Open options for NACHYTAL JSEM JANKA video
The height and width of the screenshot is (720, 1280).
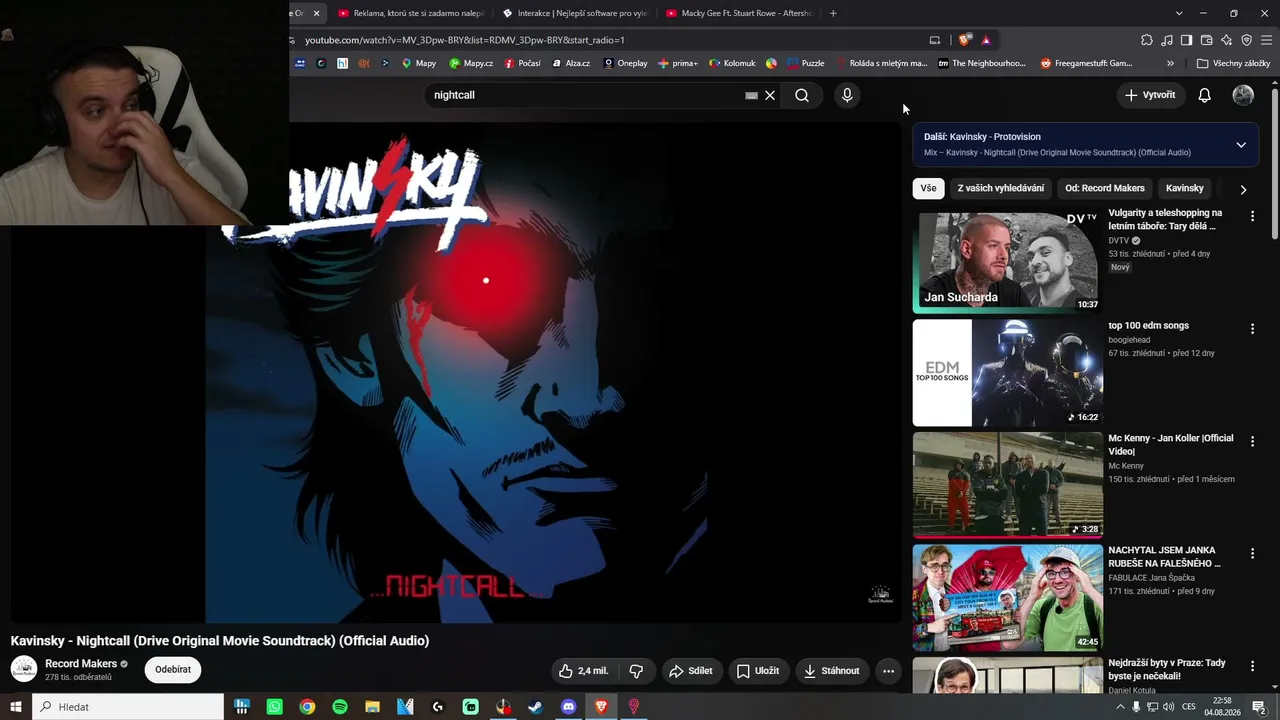click(x=1252, y=554)
